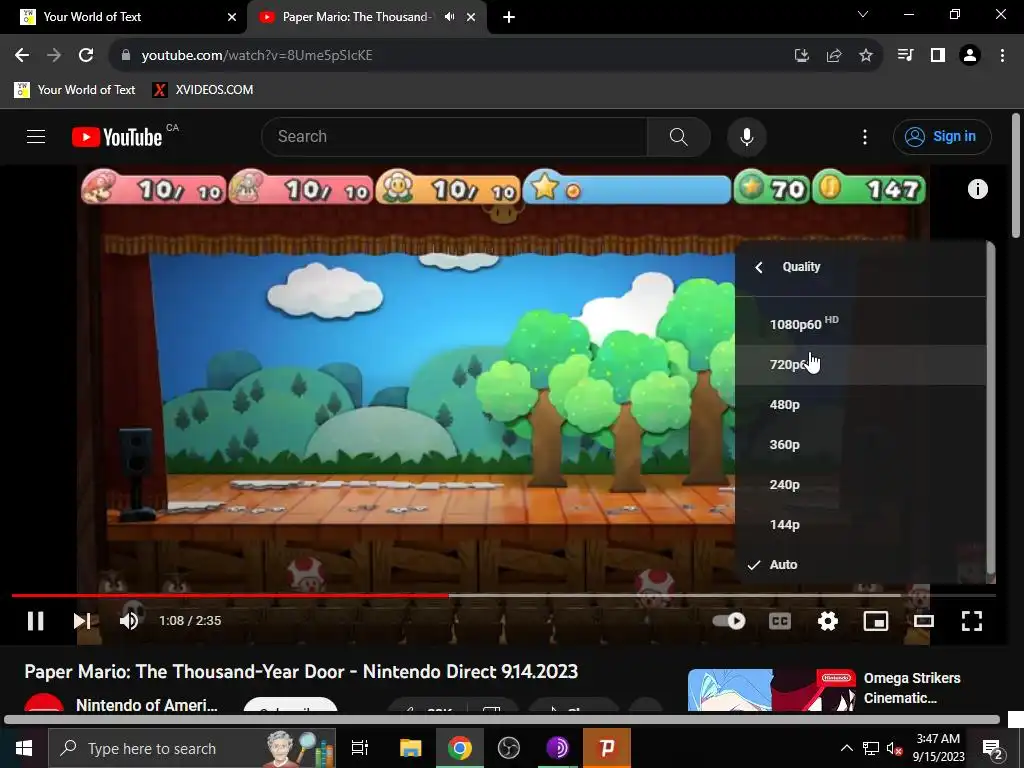Click the video info card icon

978,189
